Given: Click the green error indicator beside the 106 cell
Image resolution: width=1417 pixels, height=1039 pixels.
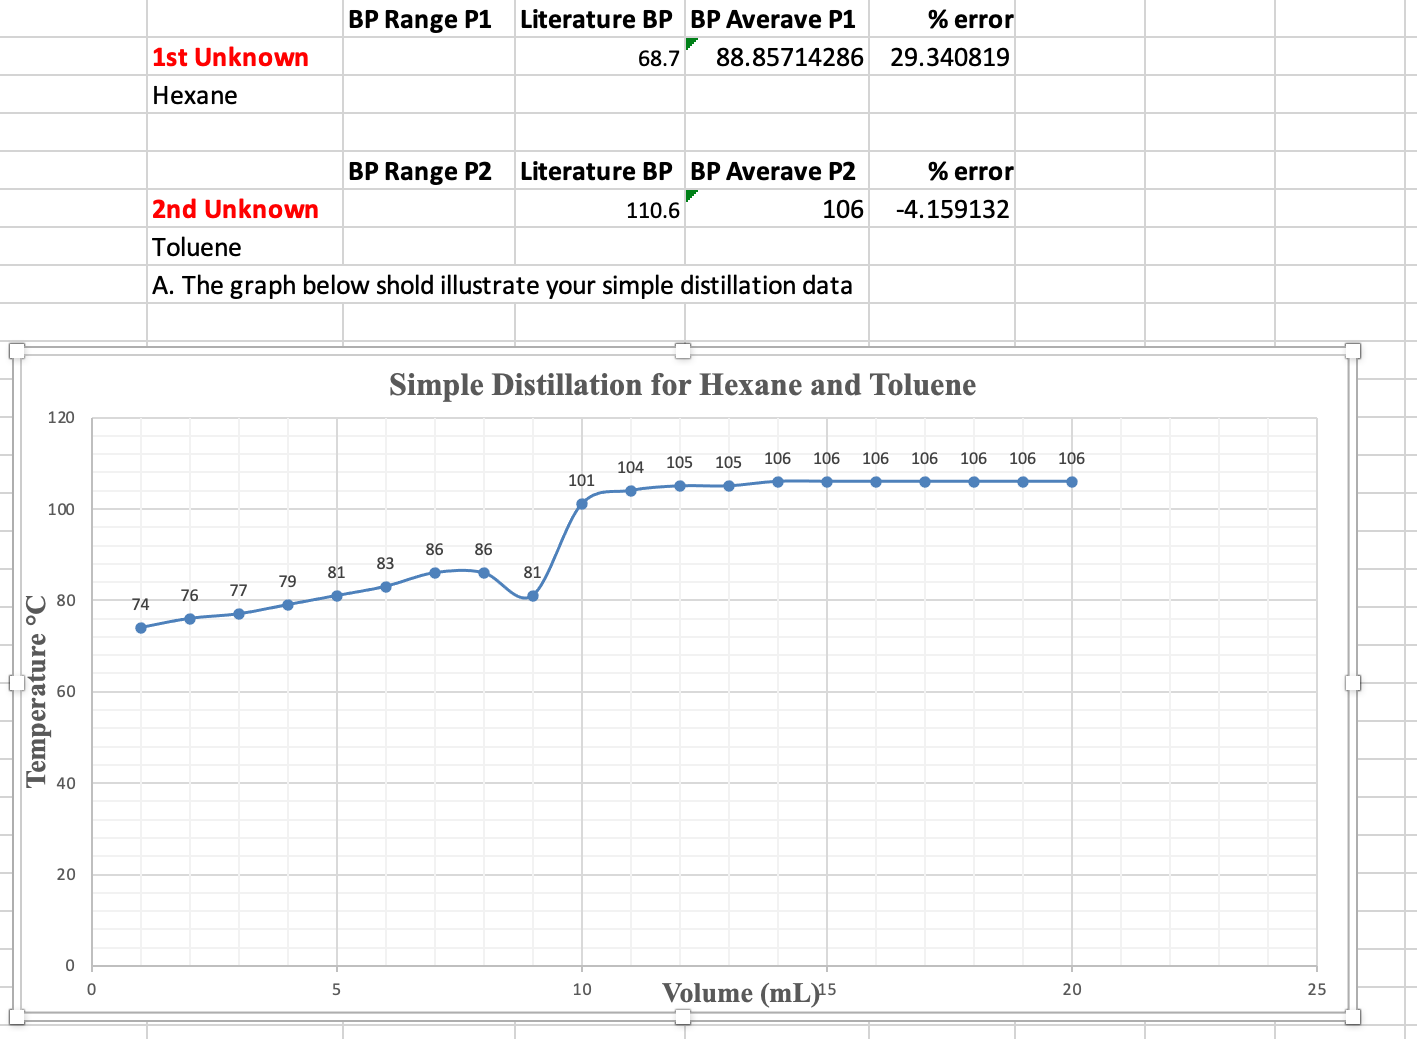Looking at the screenshot, I should click(x=692, y=196).
